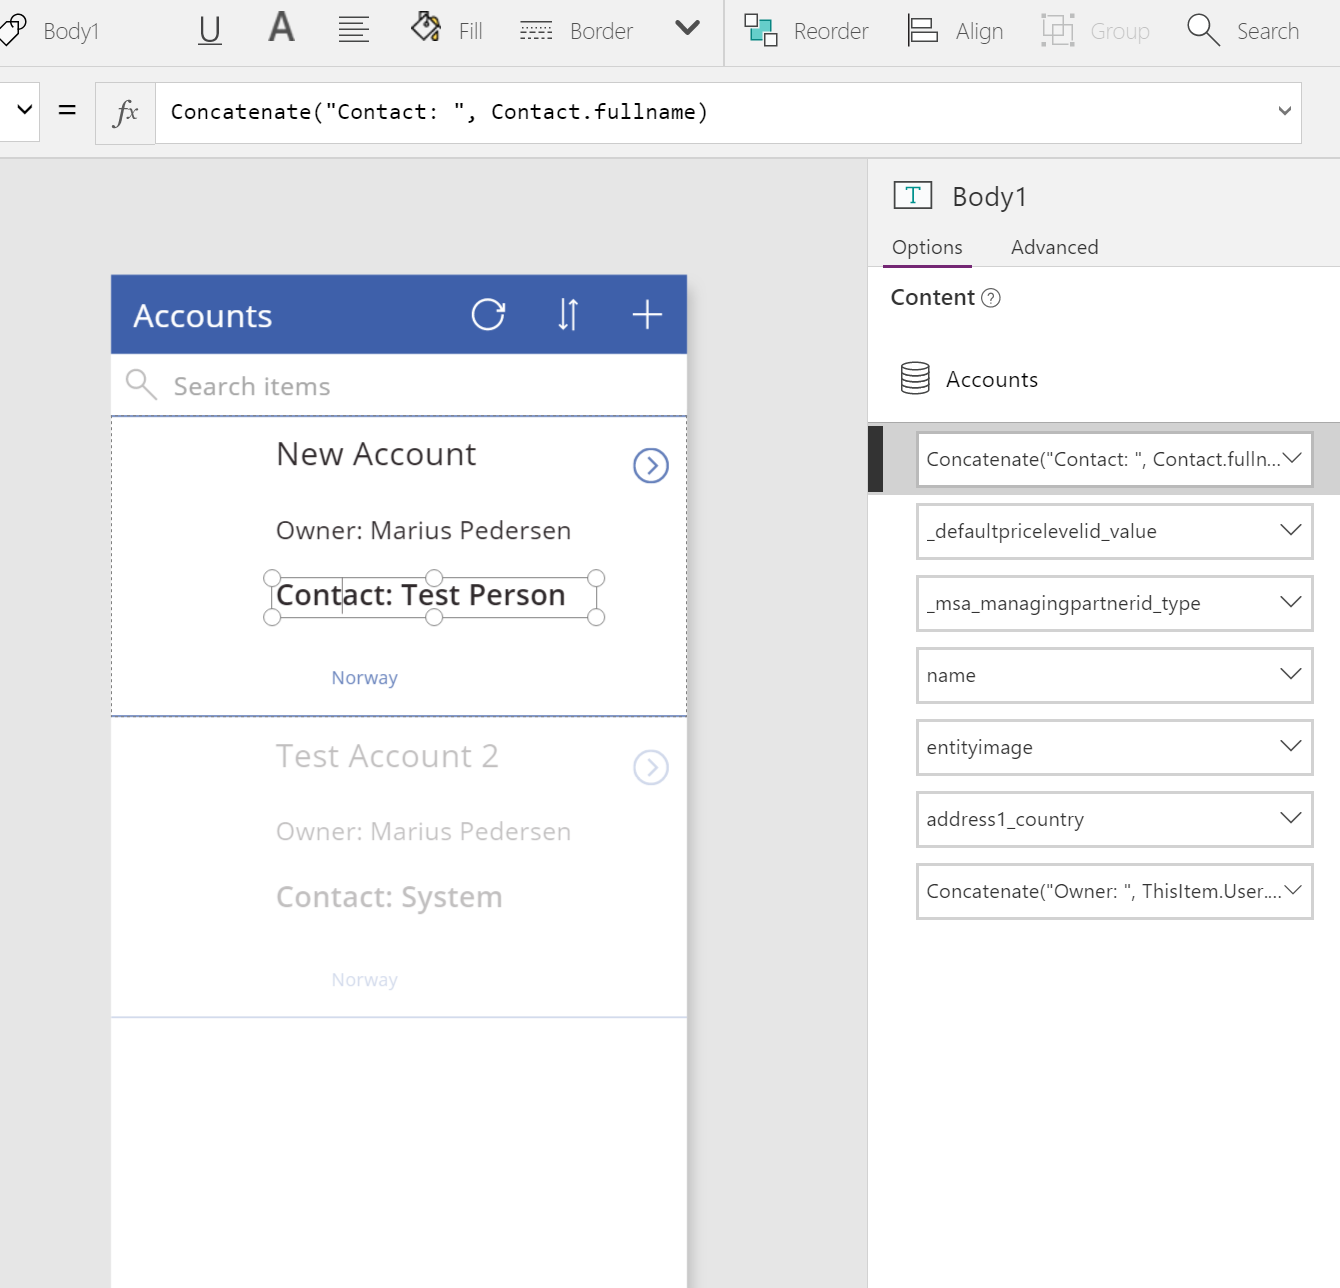Open text alignment options

click(x=353, y=30)
